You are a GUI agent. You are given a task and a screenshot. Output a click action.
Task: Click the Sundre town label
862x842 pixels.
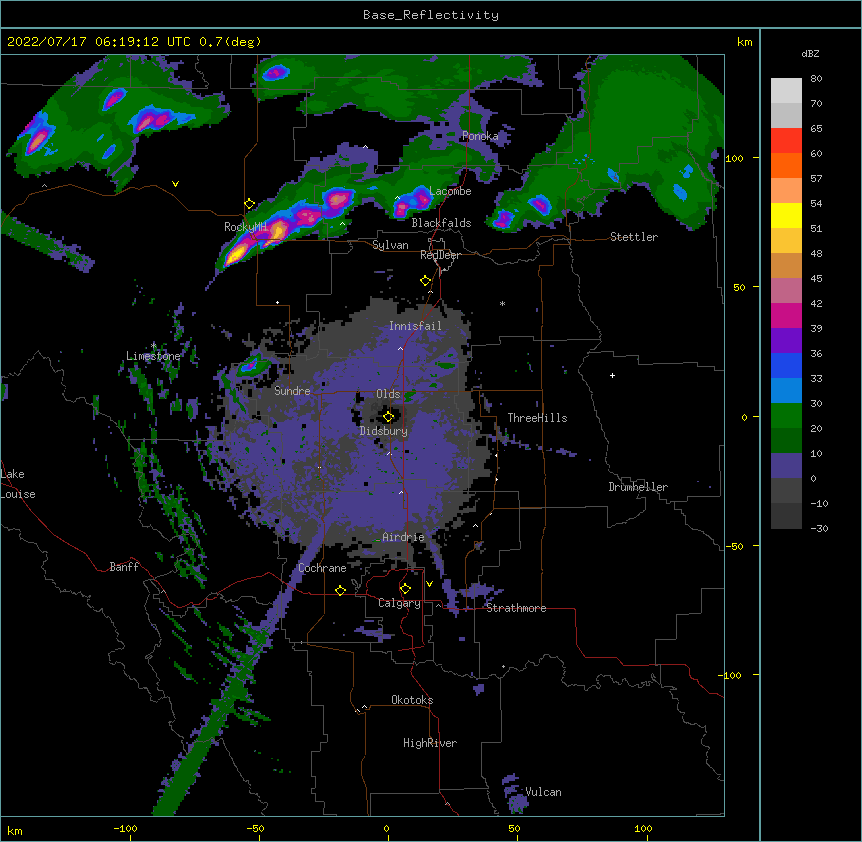[x=292, y=391]
